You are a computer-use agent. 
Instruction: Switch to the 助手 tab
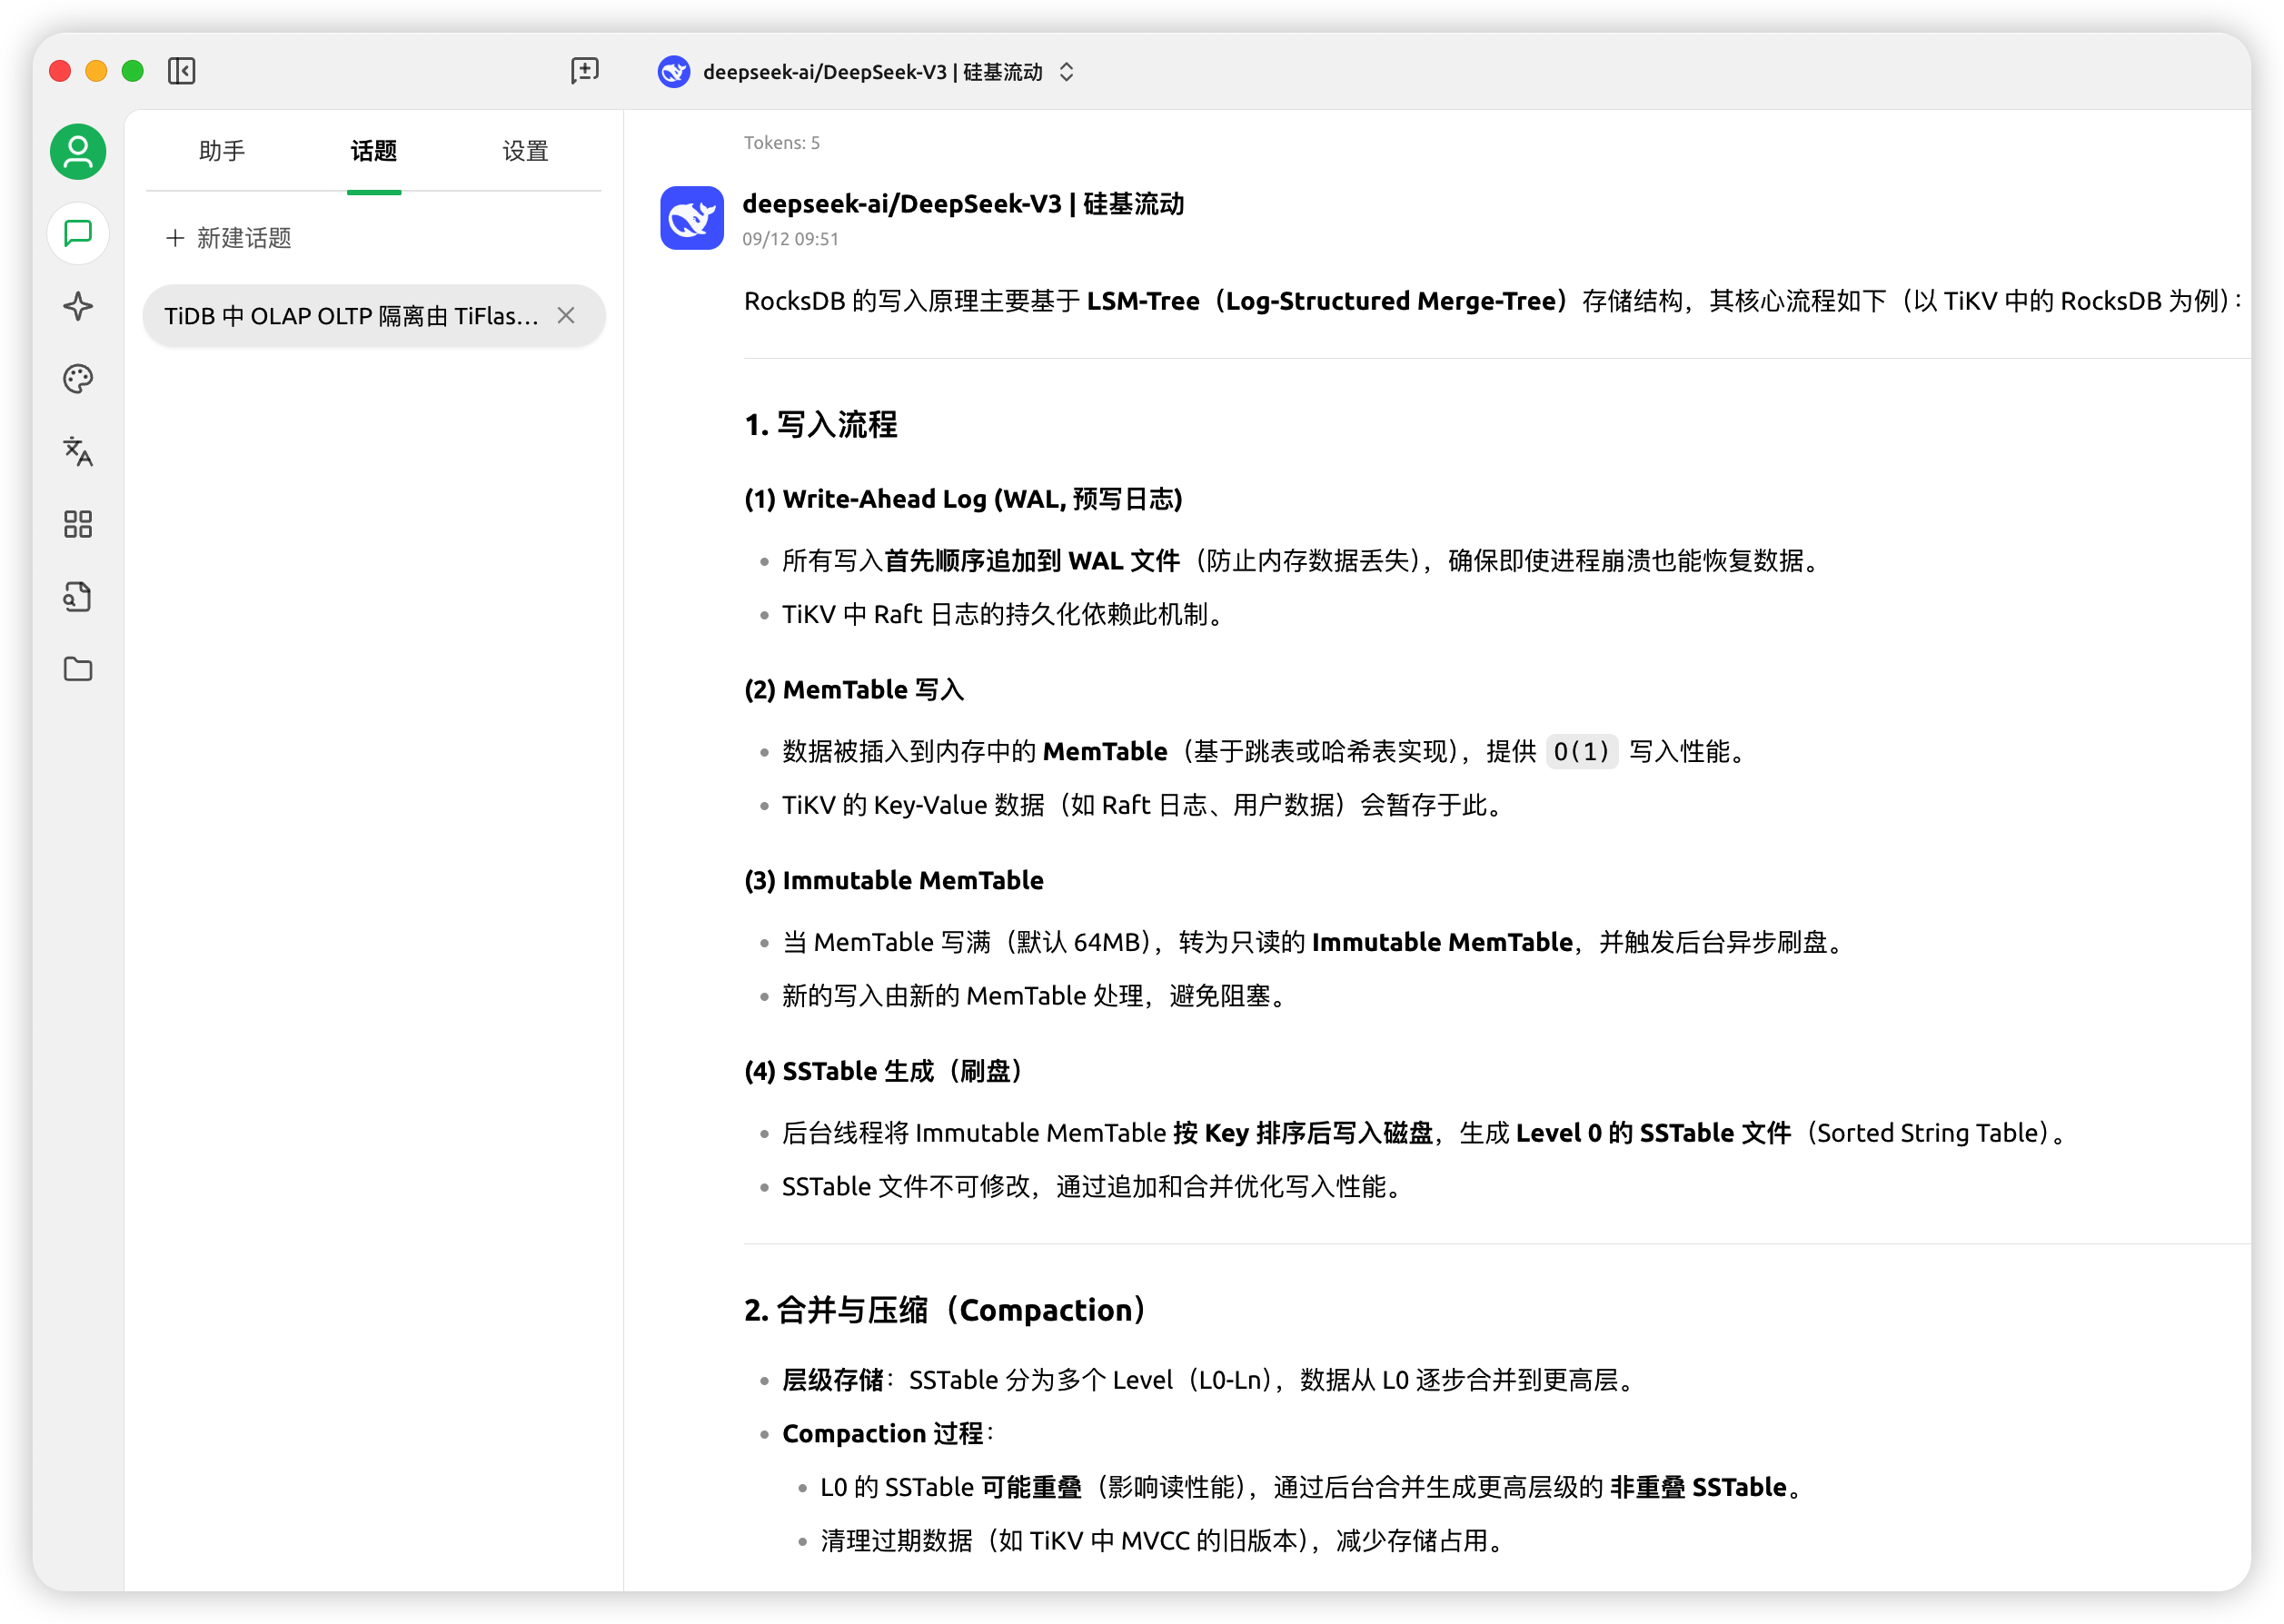[x=222, y=151]
